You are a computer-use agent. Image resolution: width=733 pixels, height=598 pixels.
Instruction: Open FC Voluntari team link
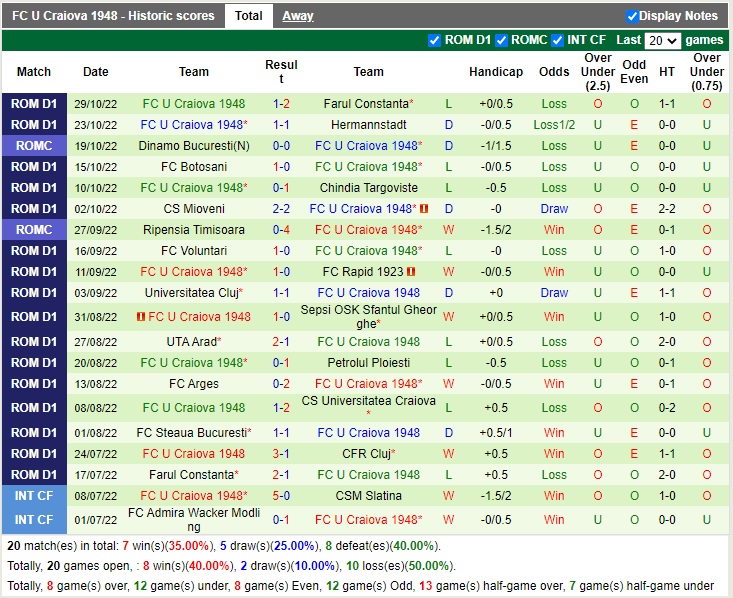click(x=194, y=251)
